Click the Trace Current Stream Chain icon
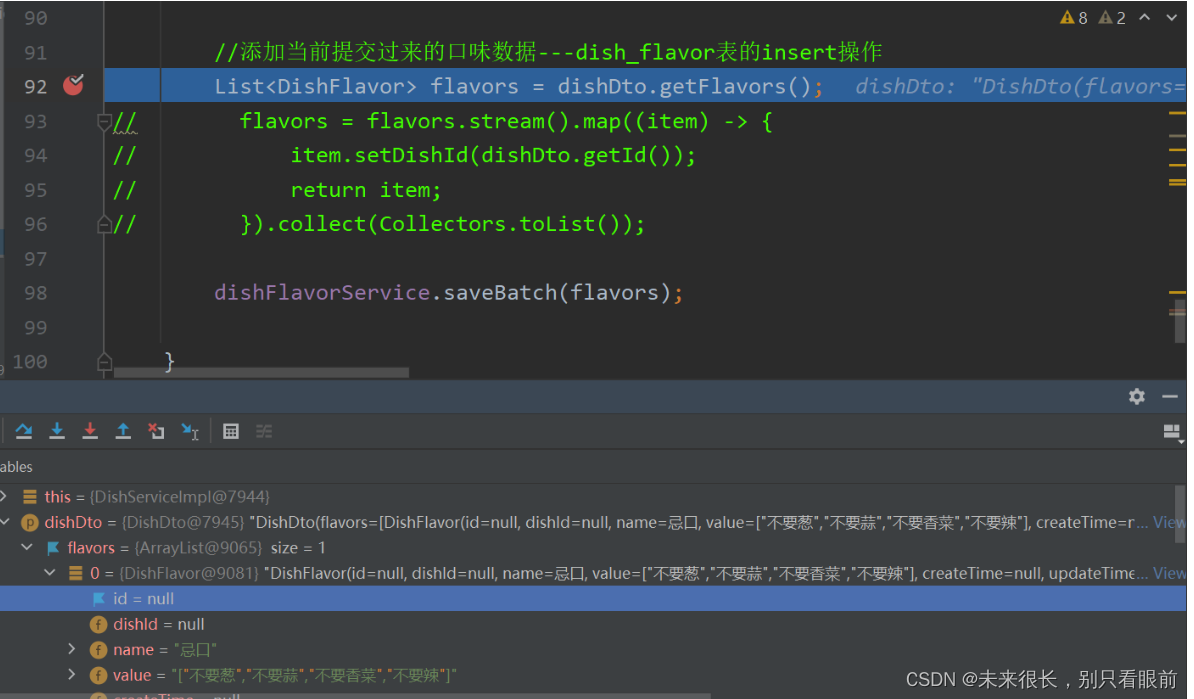1194x699 pixels. point(264,432)
